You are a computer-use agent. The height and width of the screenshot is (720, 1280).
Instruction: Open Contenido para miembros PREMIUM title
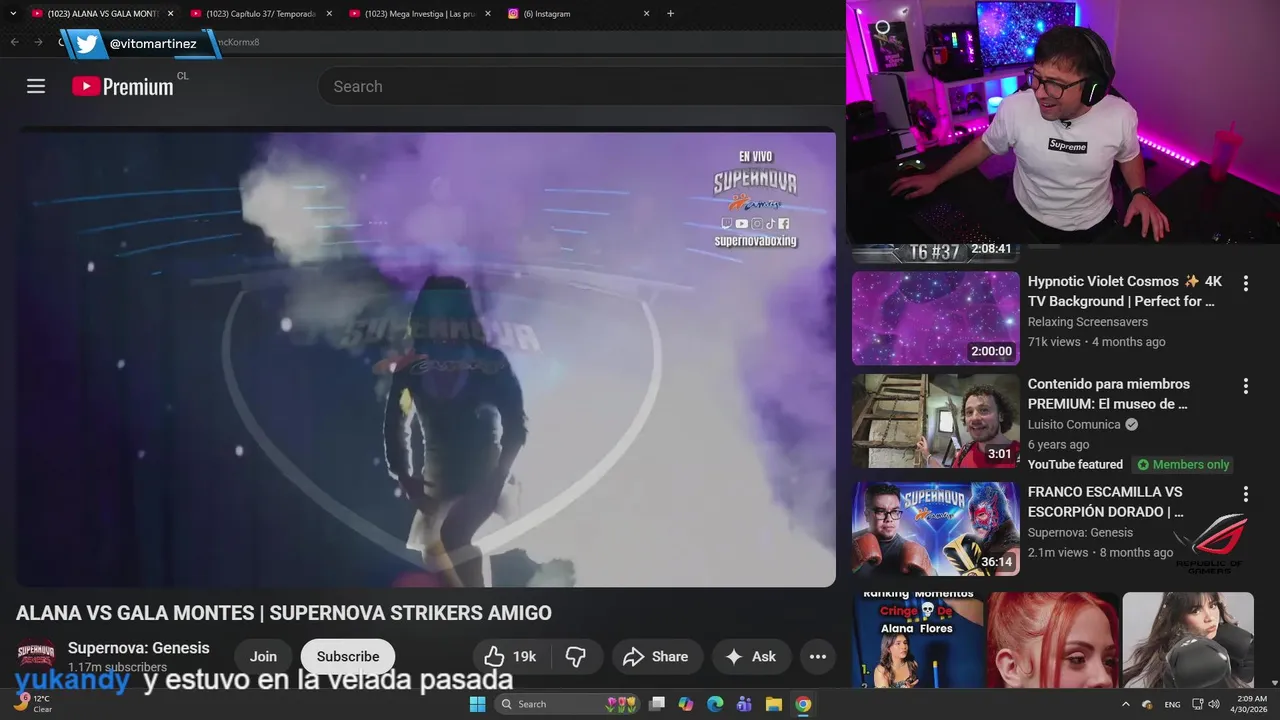point(1109,394)
